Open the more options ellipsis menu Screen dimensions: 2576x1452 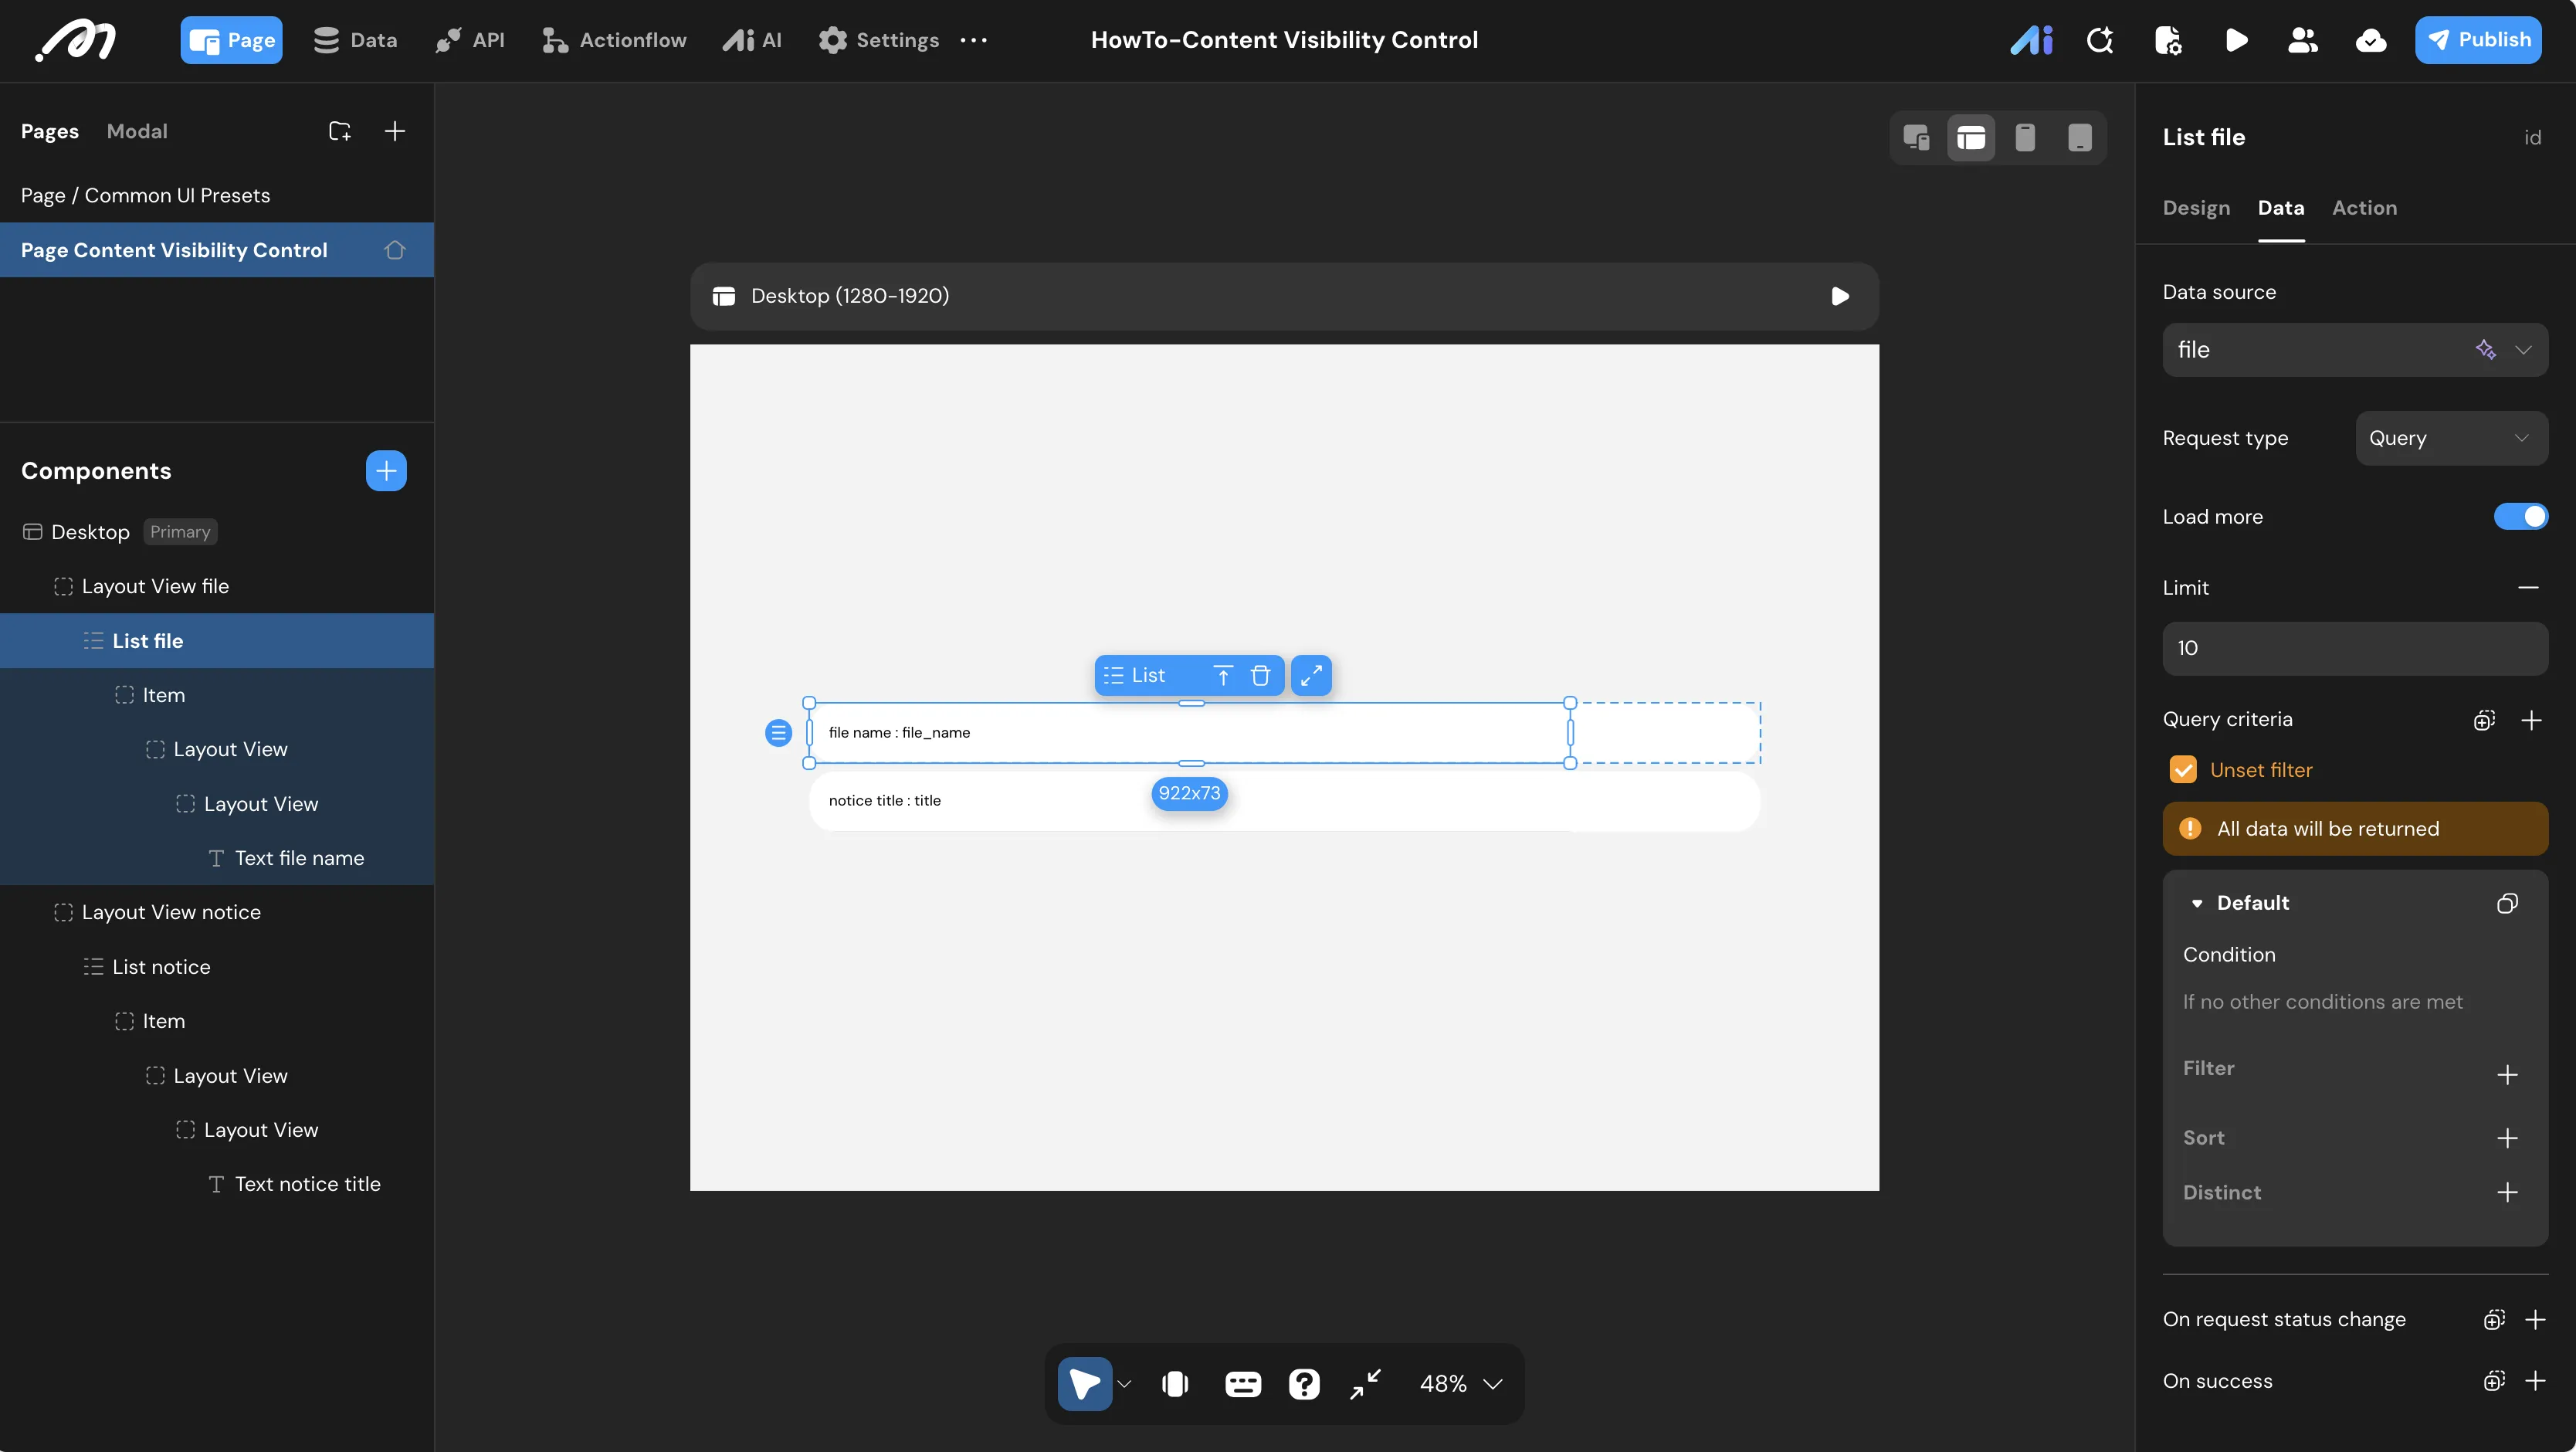tap(973, 40)
